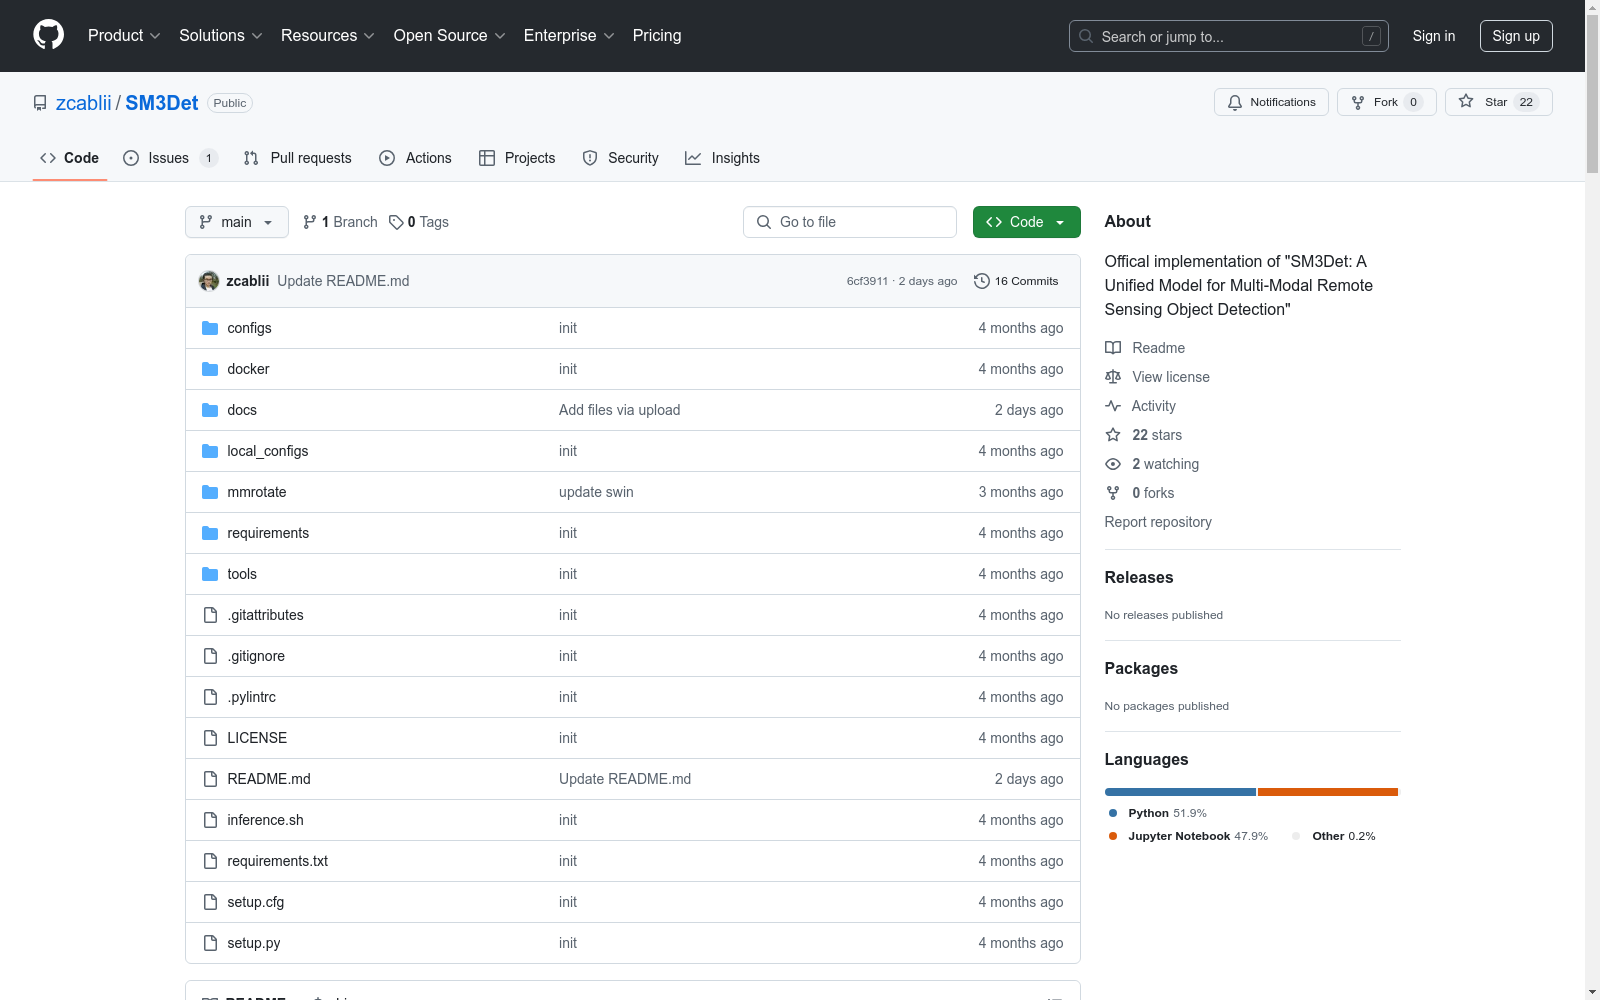Click the Sign up button
Image resolution: width=1600 pixels, height=1000 pixels.
tap(1516, 36)
